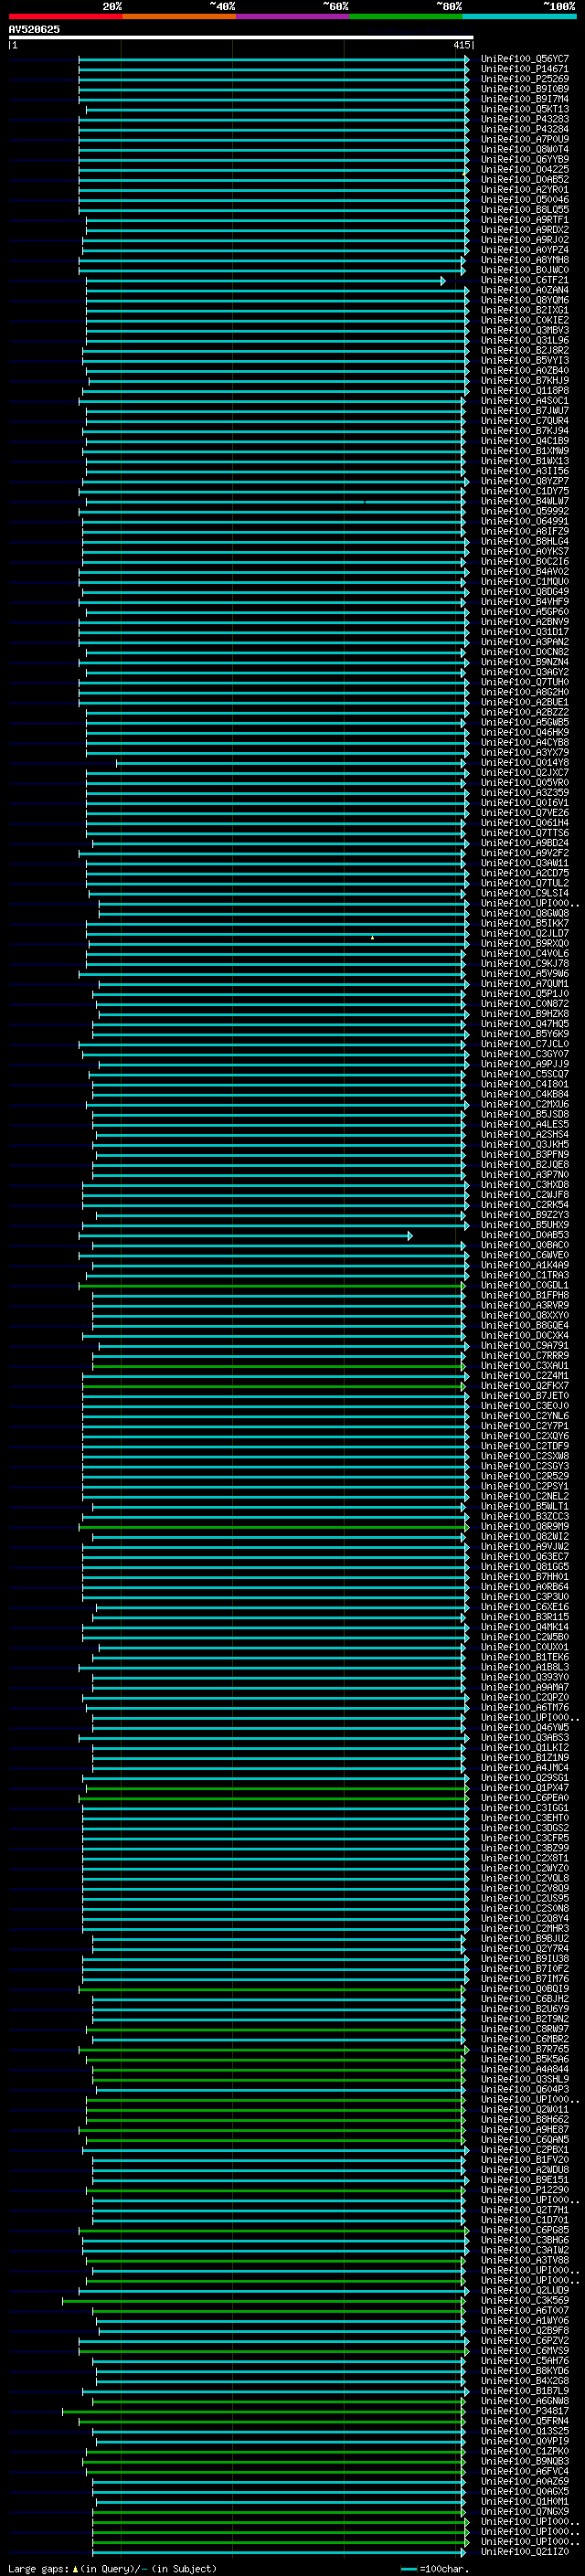585x2576 pixels.
Task: Select hit label UniRef100_C6TF21
Action: (525, 280)
